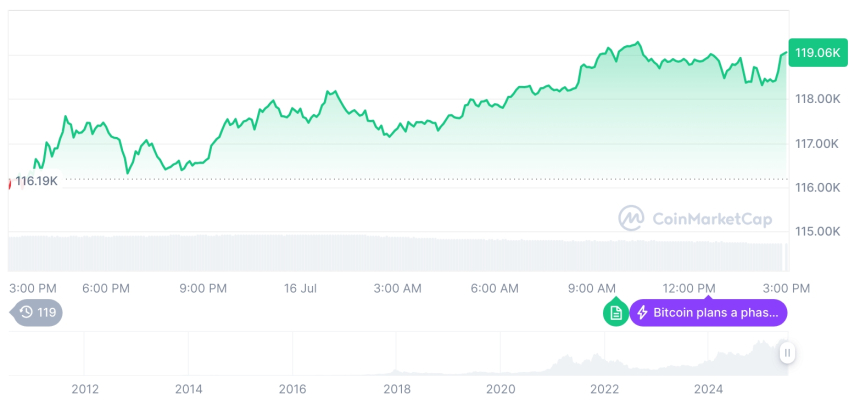Open the 'Bitcoin plans a phas...' event tag
The height and width of the screenshot is (401, 860).
click(x=708, y=313)
